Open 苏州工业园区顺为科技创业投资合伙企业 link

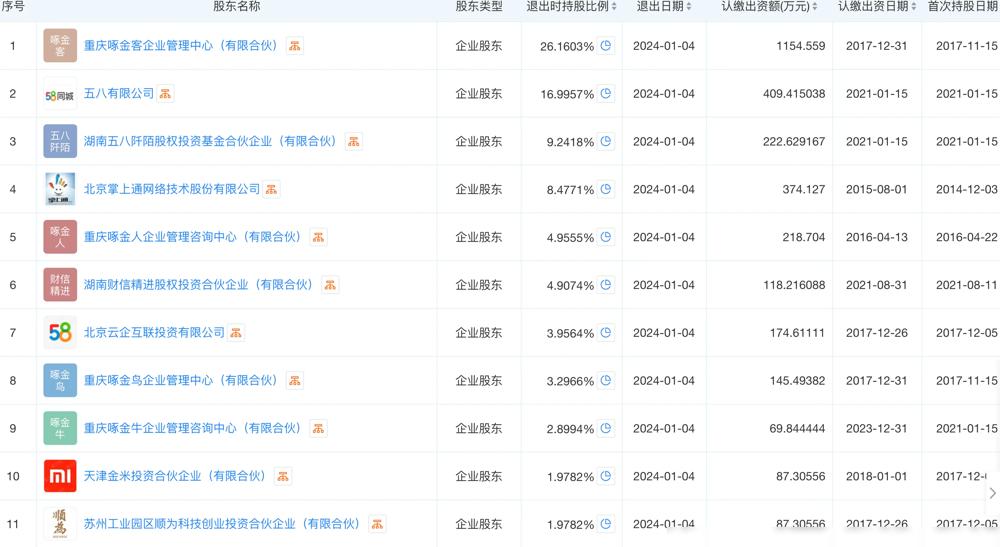pyautogui.click(x=223, y=524)
